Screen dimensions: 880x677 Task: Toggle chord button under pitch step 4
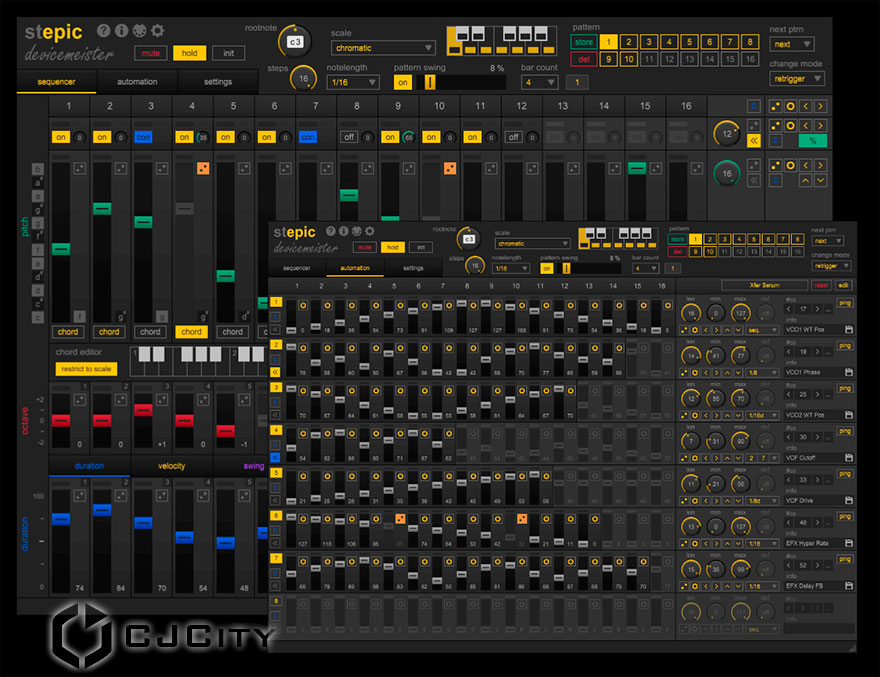(191, 332)
